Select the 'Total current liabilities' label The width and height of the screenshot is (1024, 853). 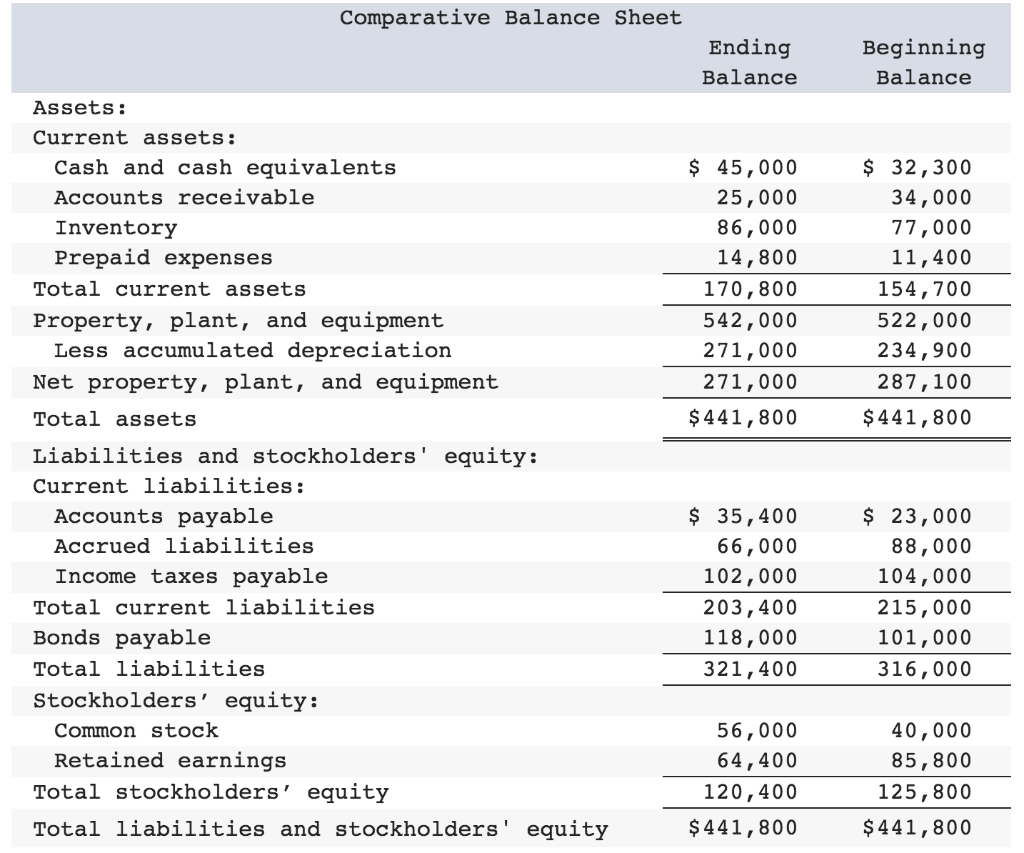pyautogui.click(x=204, y=608)
